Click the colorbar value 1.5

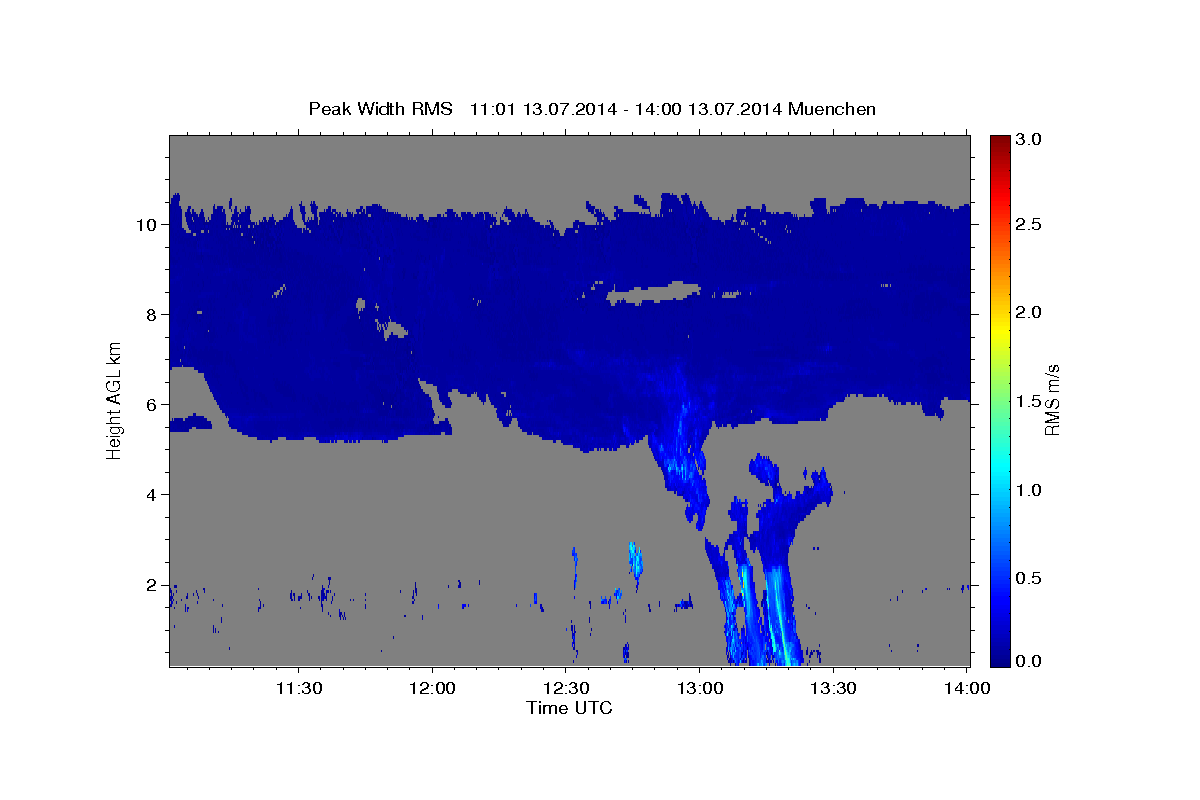click(x=1030, y=401)
